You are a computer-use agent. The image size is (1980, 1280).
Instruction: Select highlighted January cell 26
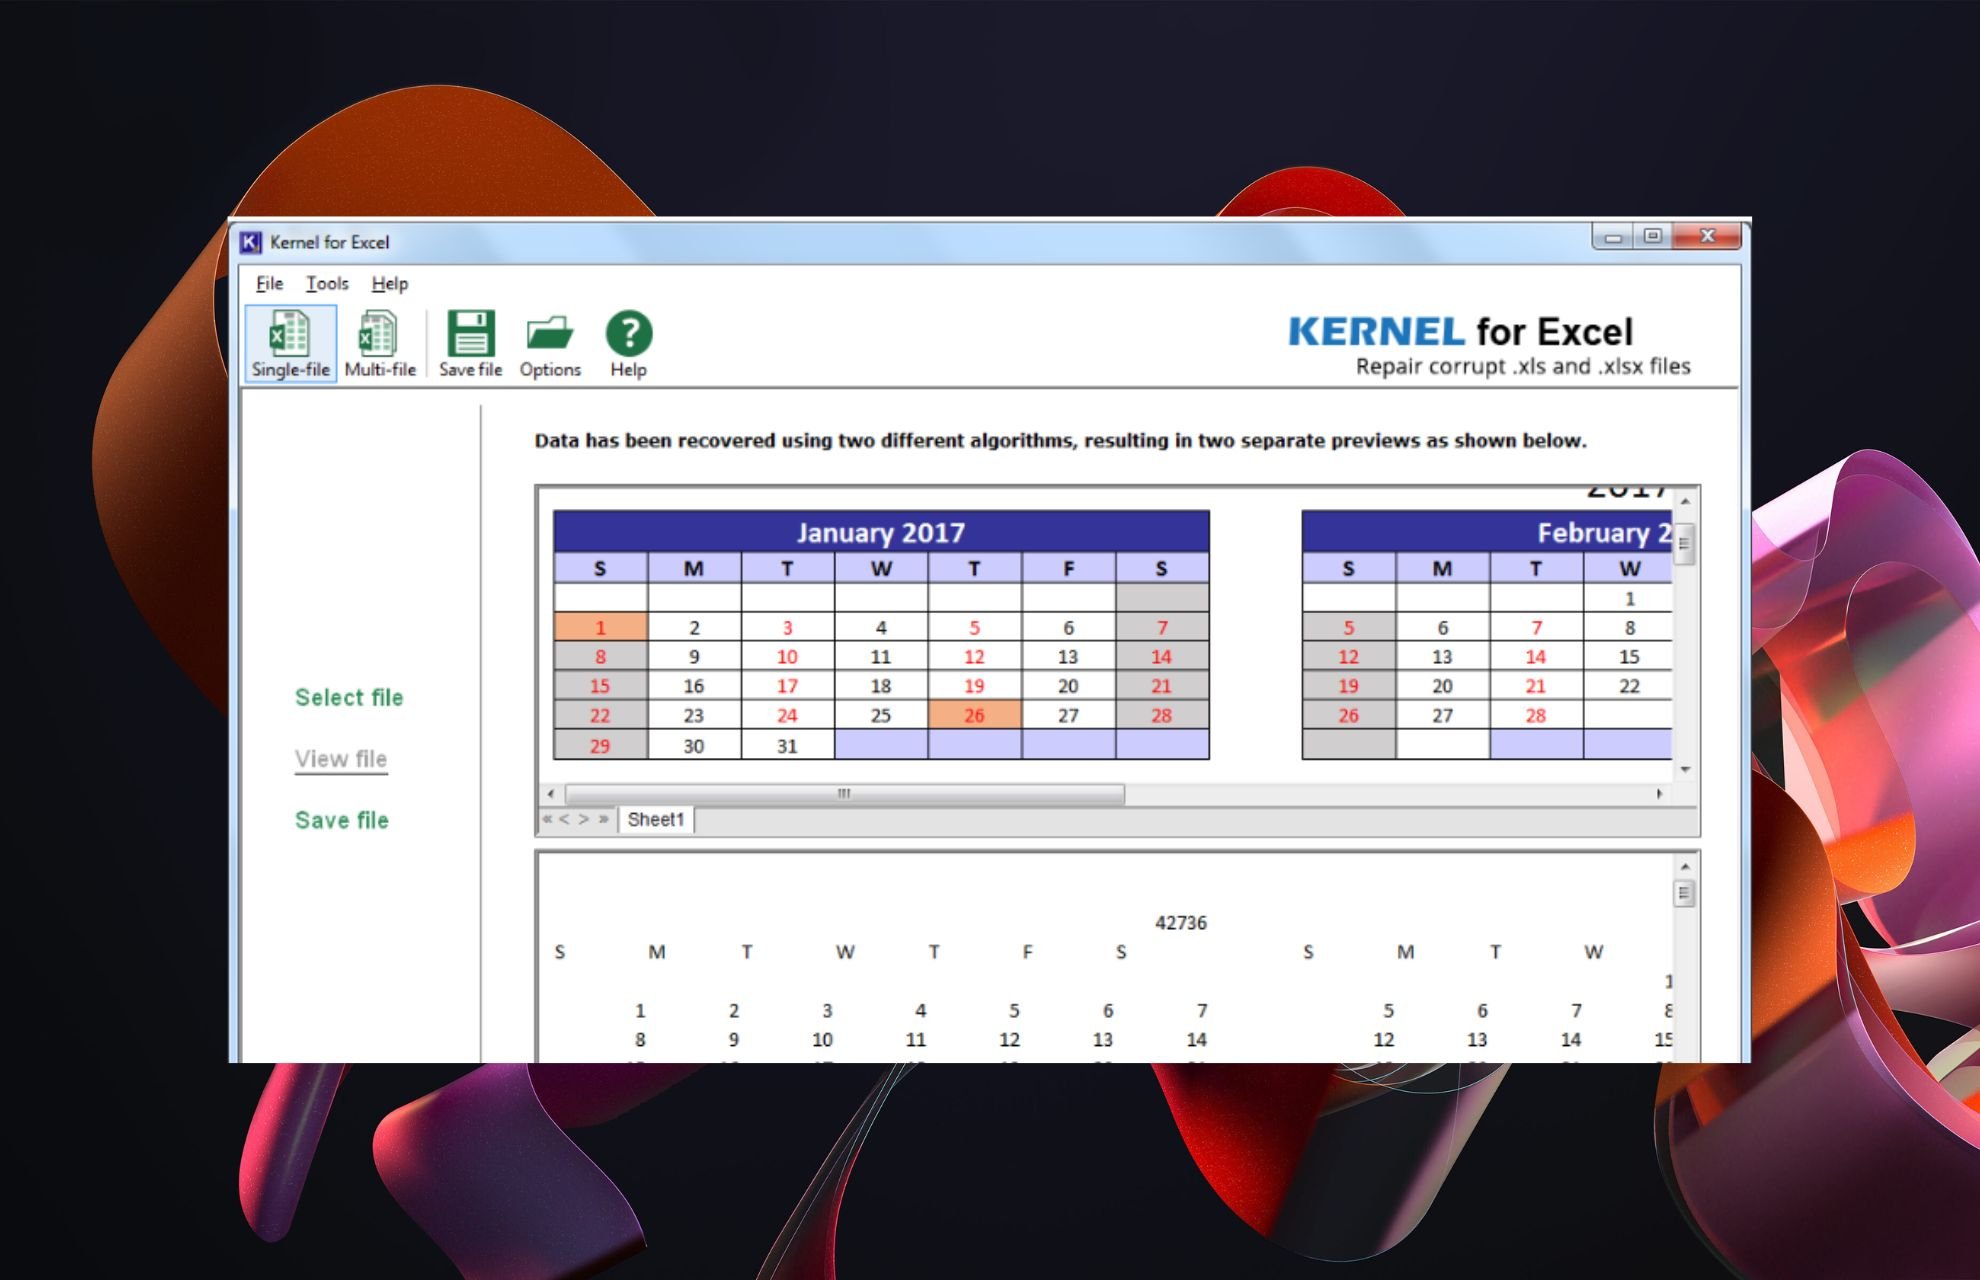pyautogui.click(x=974, y=716)
